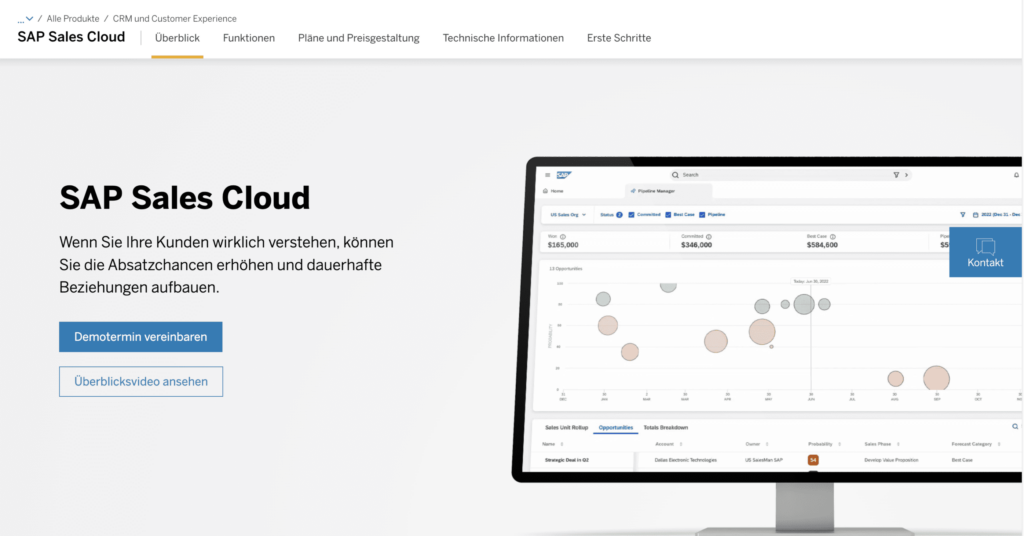Image resolution: width=1024 pixels, height=536 pixels.
Task: Click the $584,600 Best Case value
Action: (822, 245)
